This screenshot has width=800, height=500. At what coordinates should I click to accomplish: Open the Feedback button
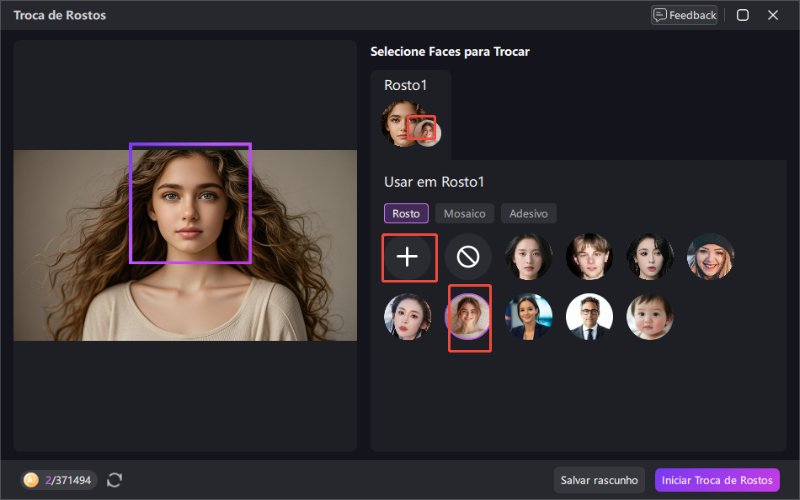point(684,15)
